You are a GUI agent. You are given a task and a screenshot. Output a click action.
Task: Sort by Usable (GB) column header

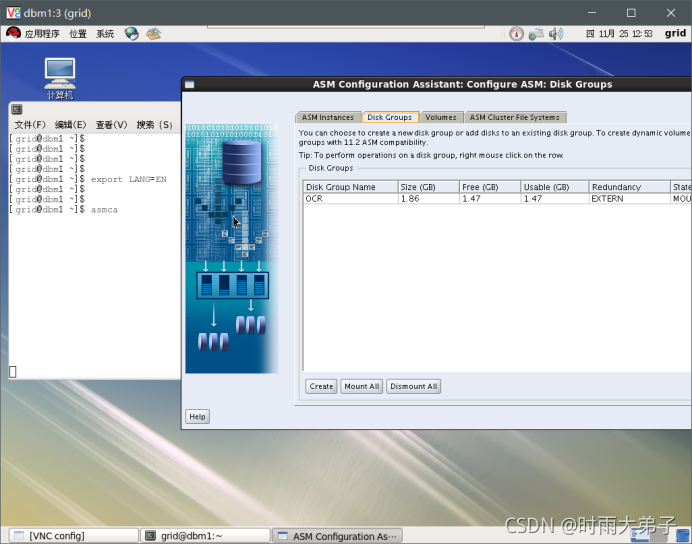(x=555, y=187)
